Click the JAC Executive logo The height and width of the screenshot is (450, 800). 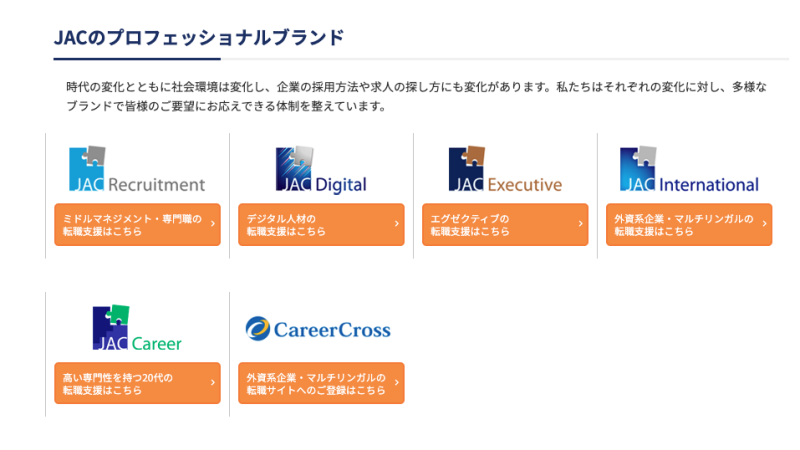(505, 170)
